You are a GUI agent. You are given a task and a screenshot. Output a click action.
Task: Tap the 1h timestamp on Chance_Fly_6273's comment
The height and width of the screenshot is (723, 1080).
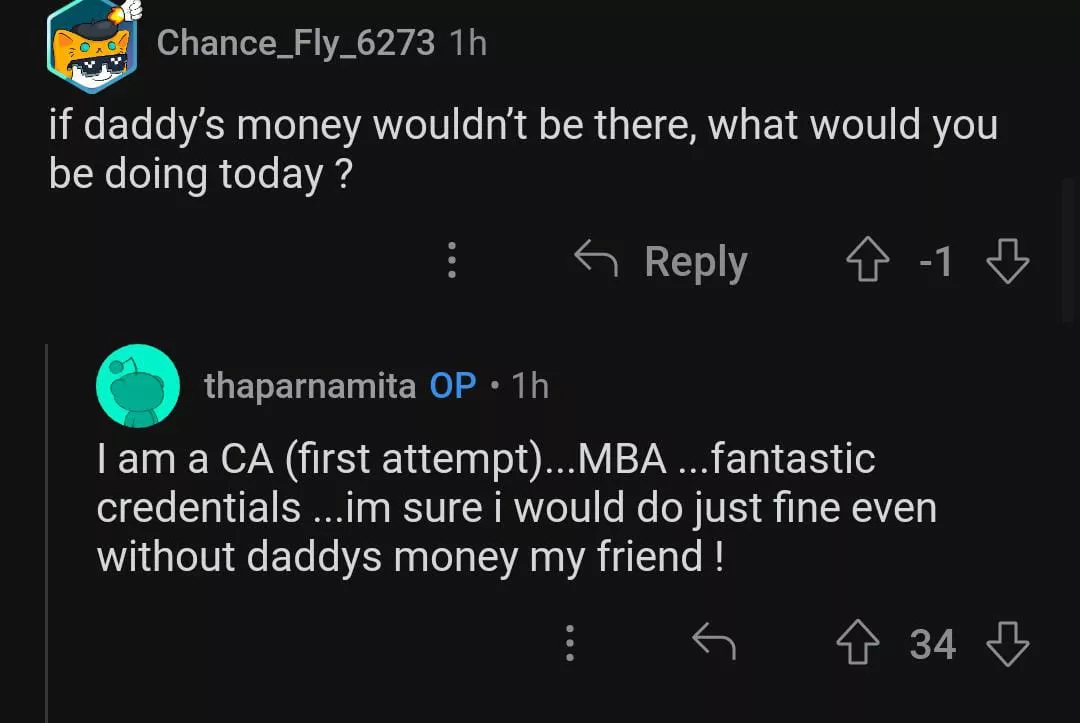coord(468,42)
